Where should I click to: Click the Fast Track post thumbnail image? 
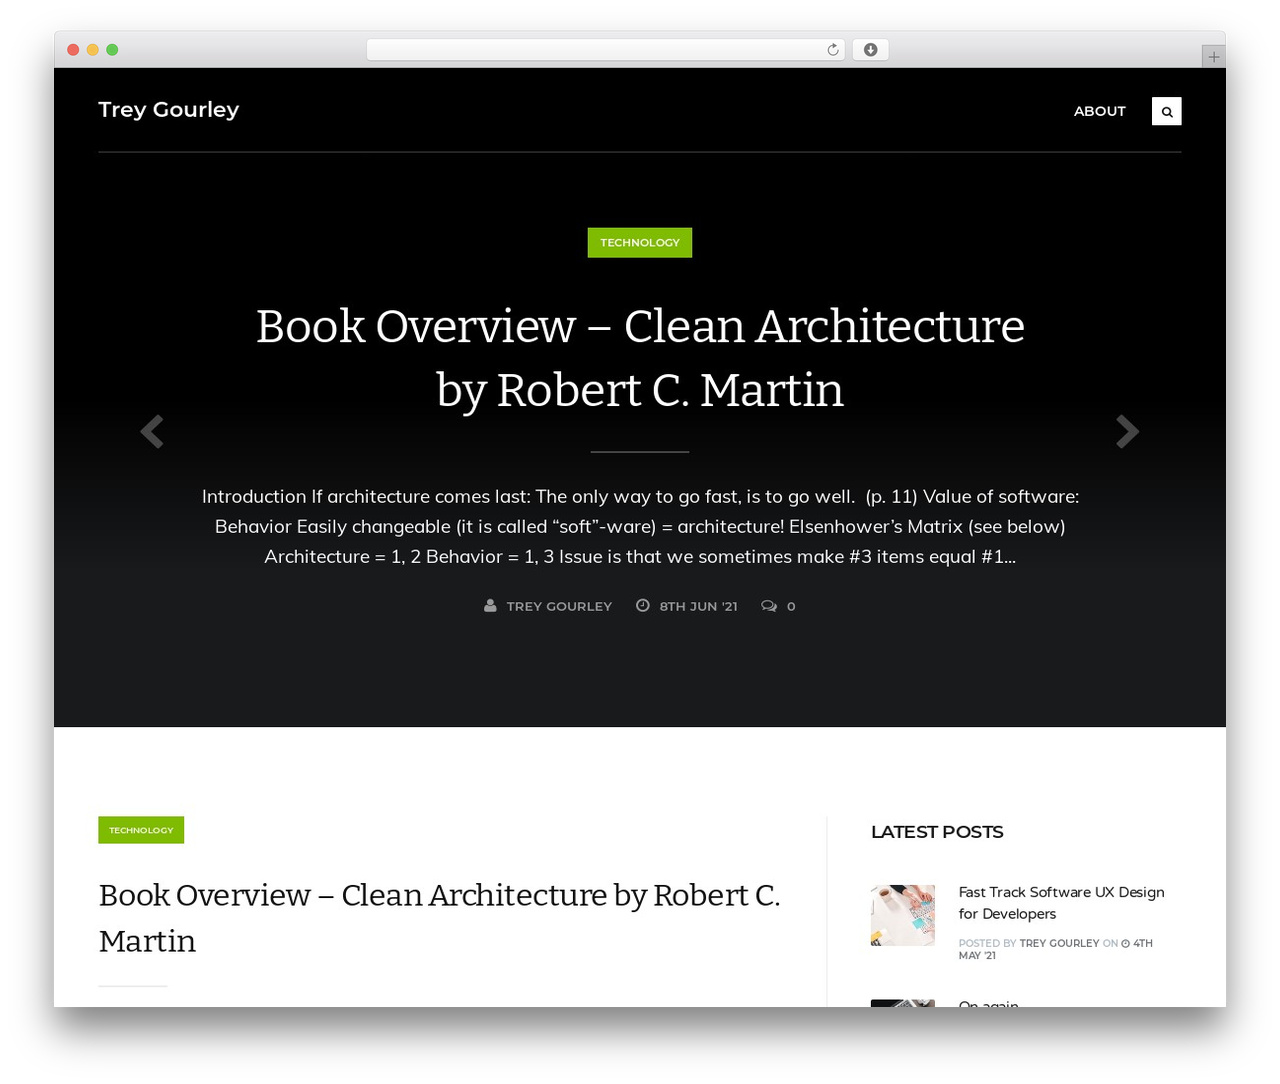coord(903,915)
